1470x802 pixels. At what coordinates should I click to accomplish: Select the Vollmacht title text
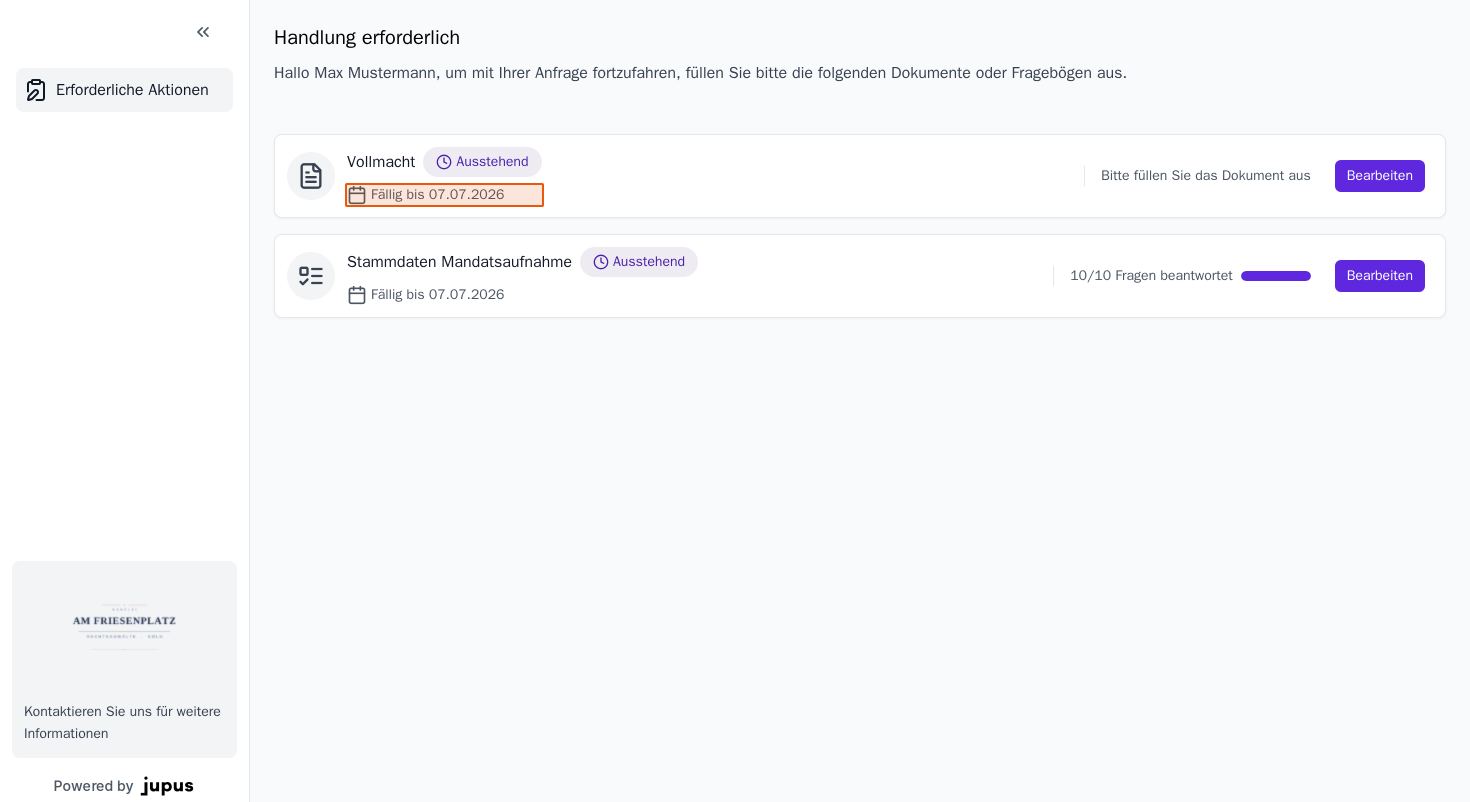pos(381,162)
